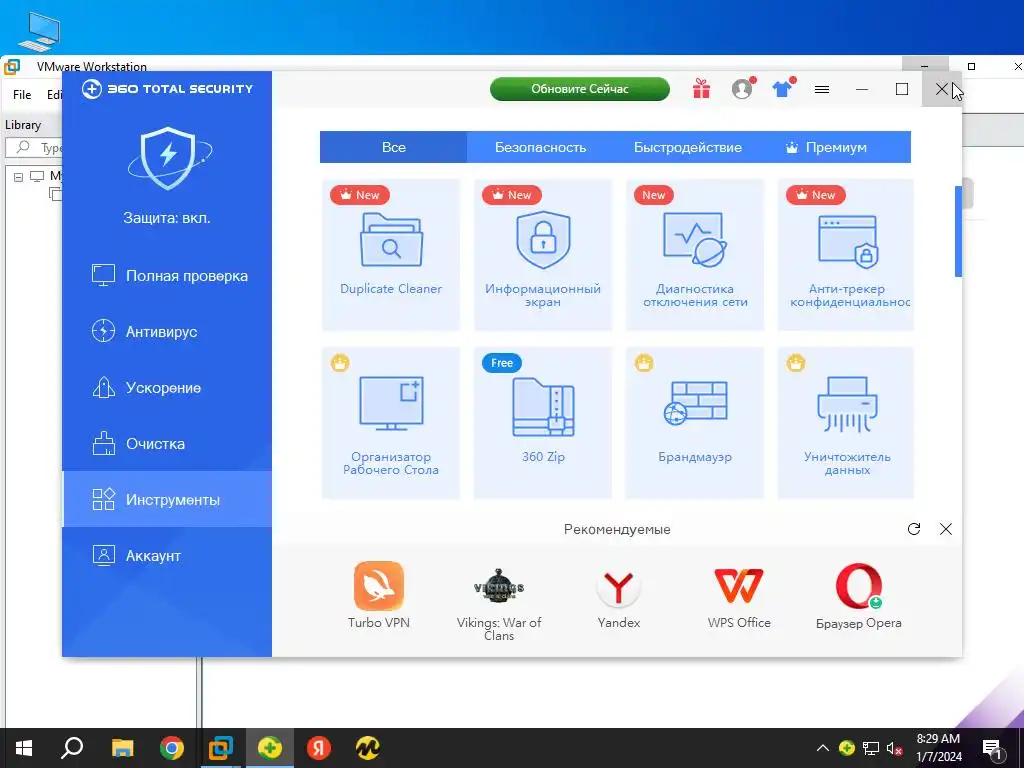This screenshot has width=1024, height=768.
Task: Open the WPS Office recommendation
Action: click(x=739, y=597)
